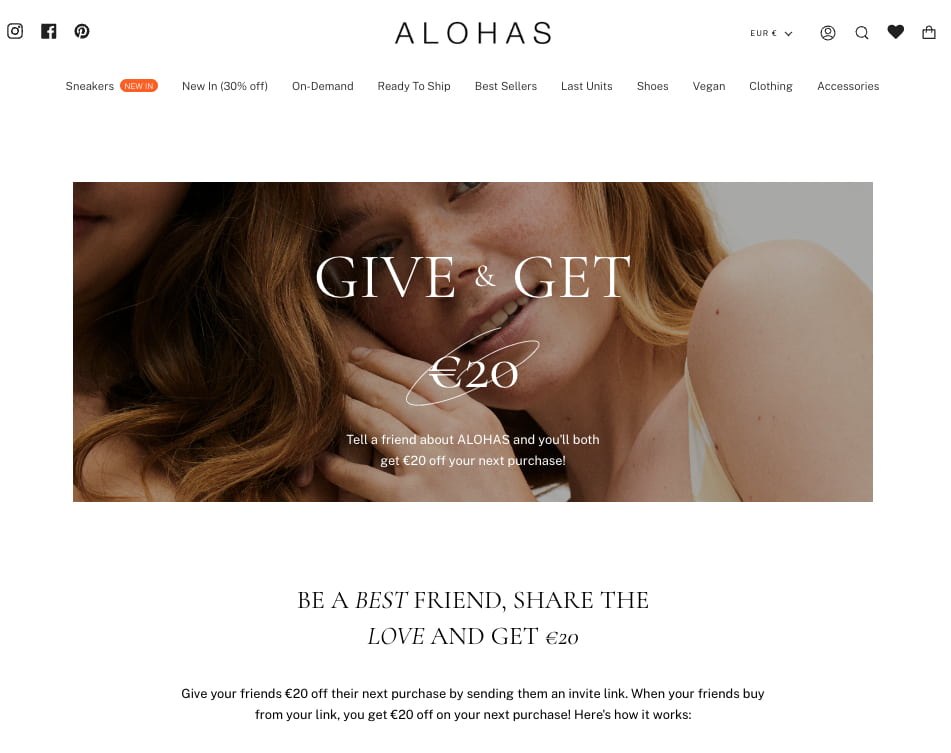Open the Clothing menu item
Screen dimensions: 951x753
click(771, 86)
